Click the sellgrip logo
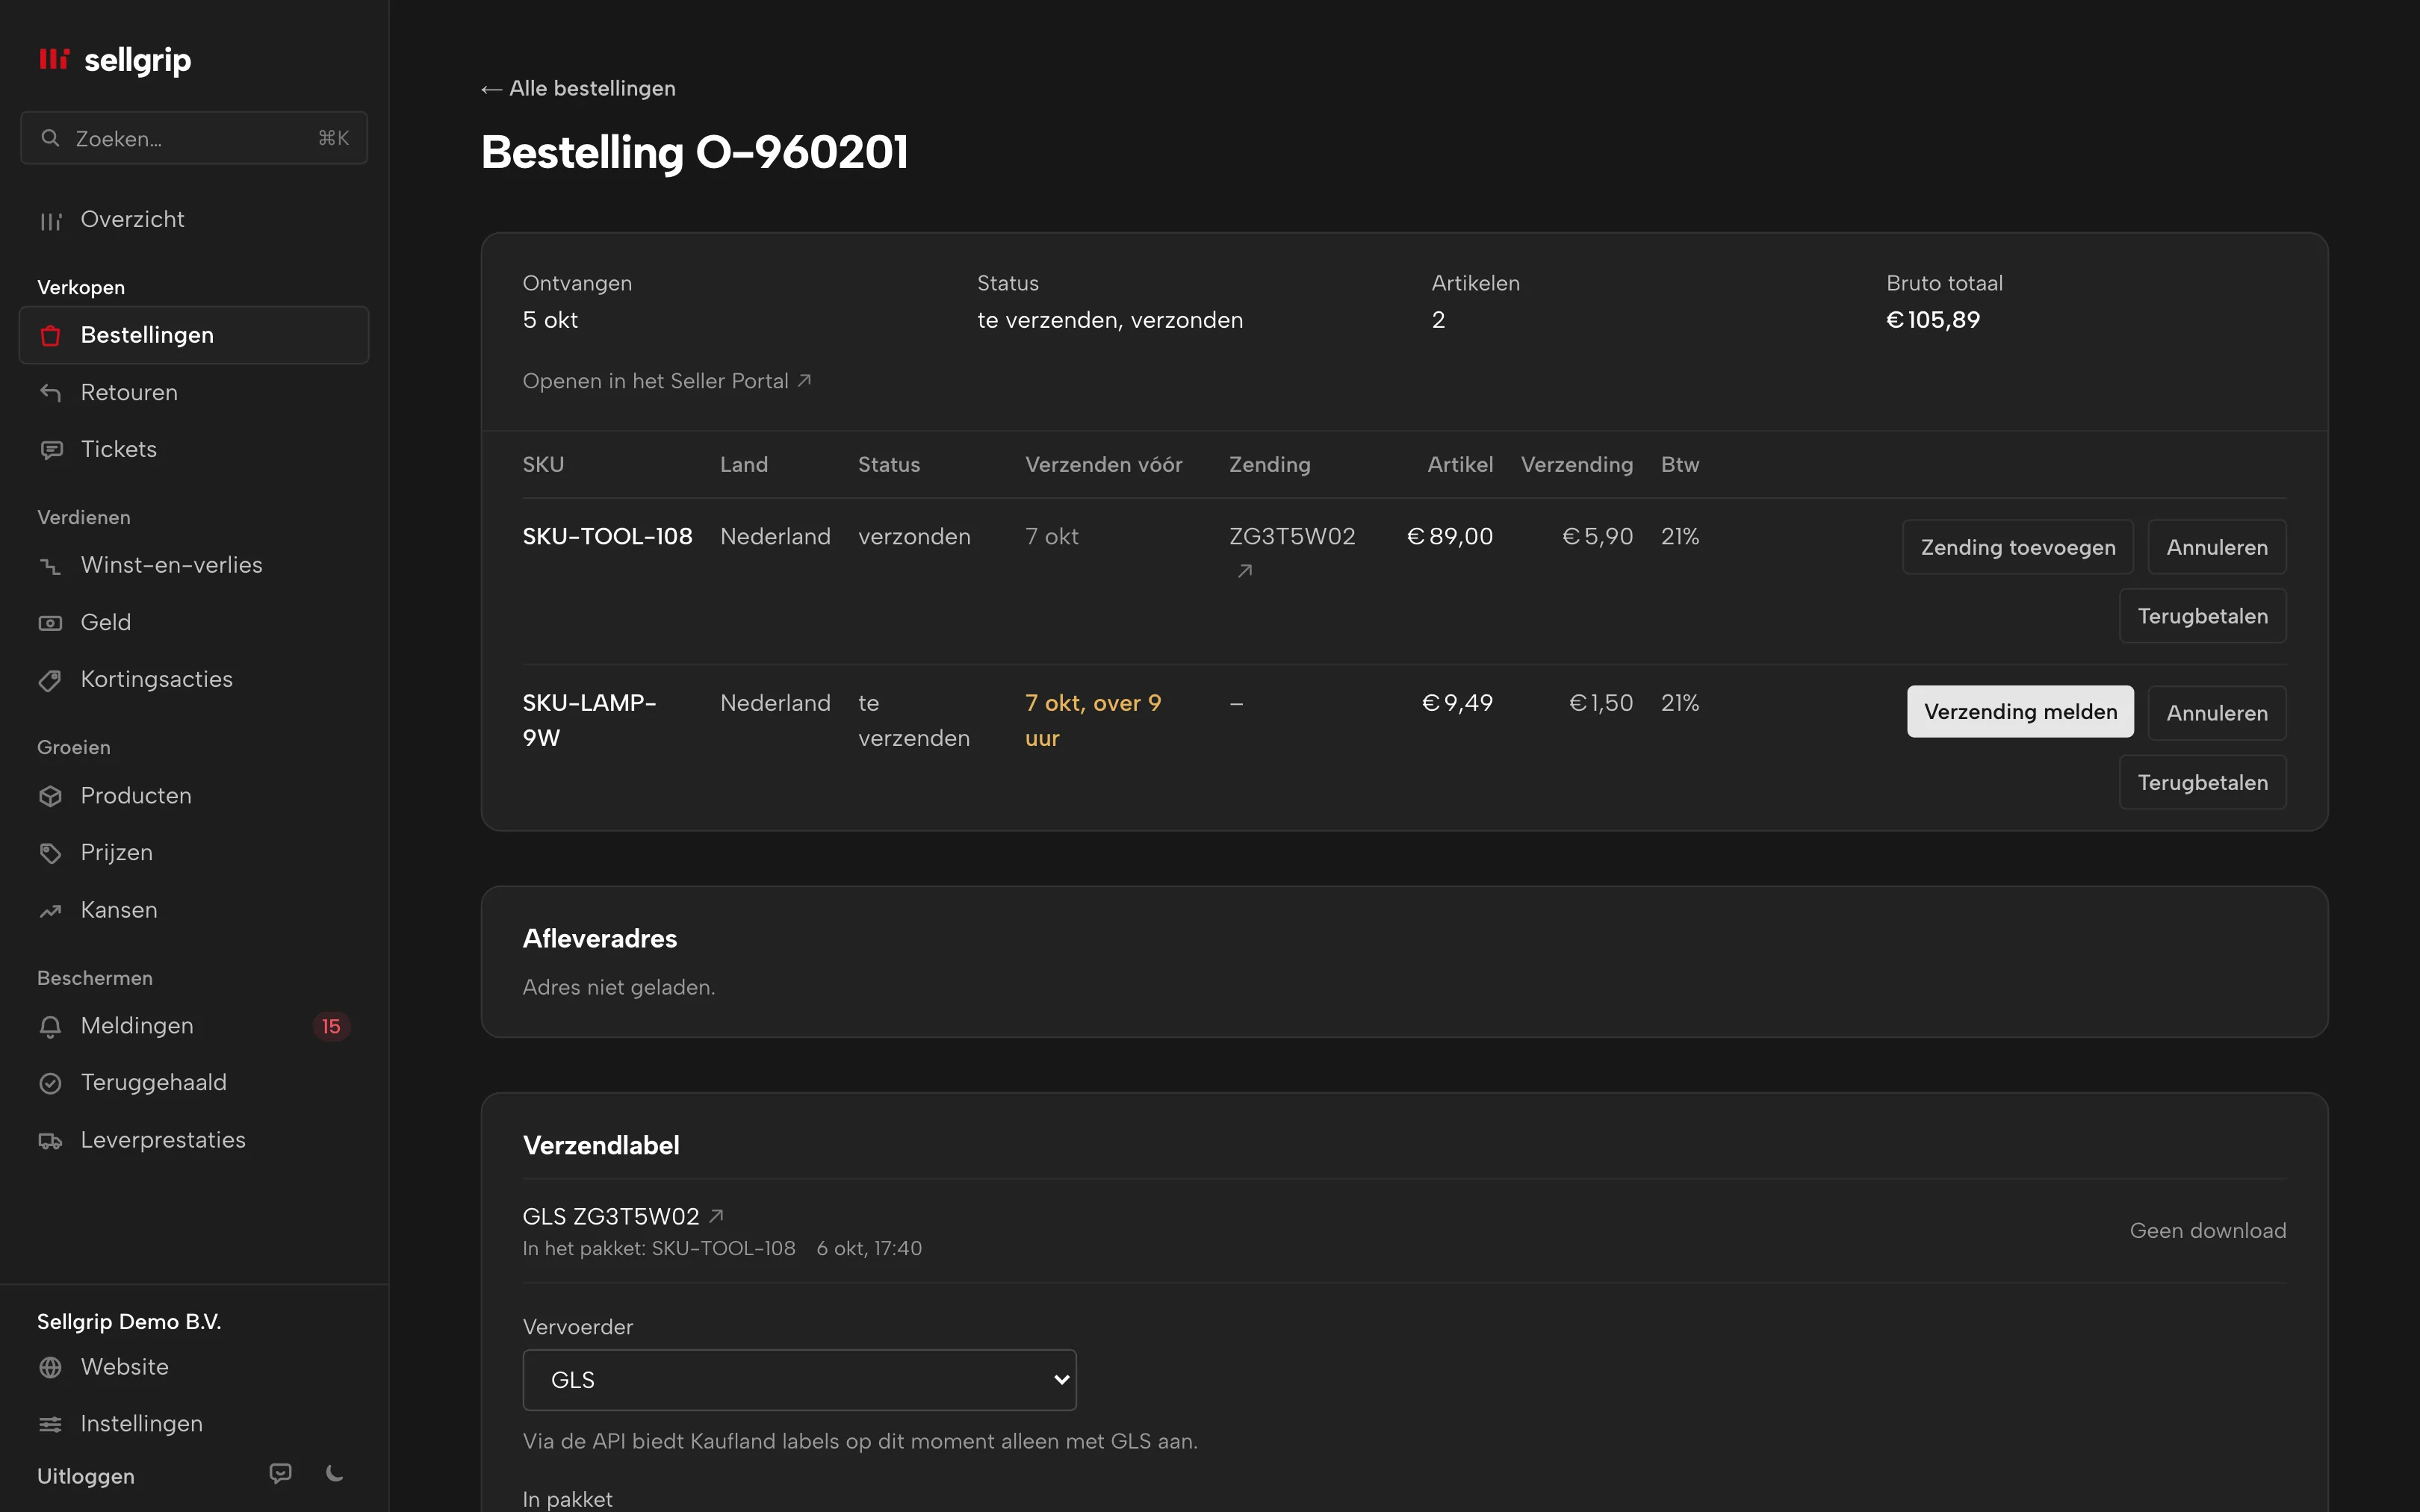Viewport: 2420px width, 1512px height. (115, 60)
